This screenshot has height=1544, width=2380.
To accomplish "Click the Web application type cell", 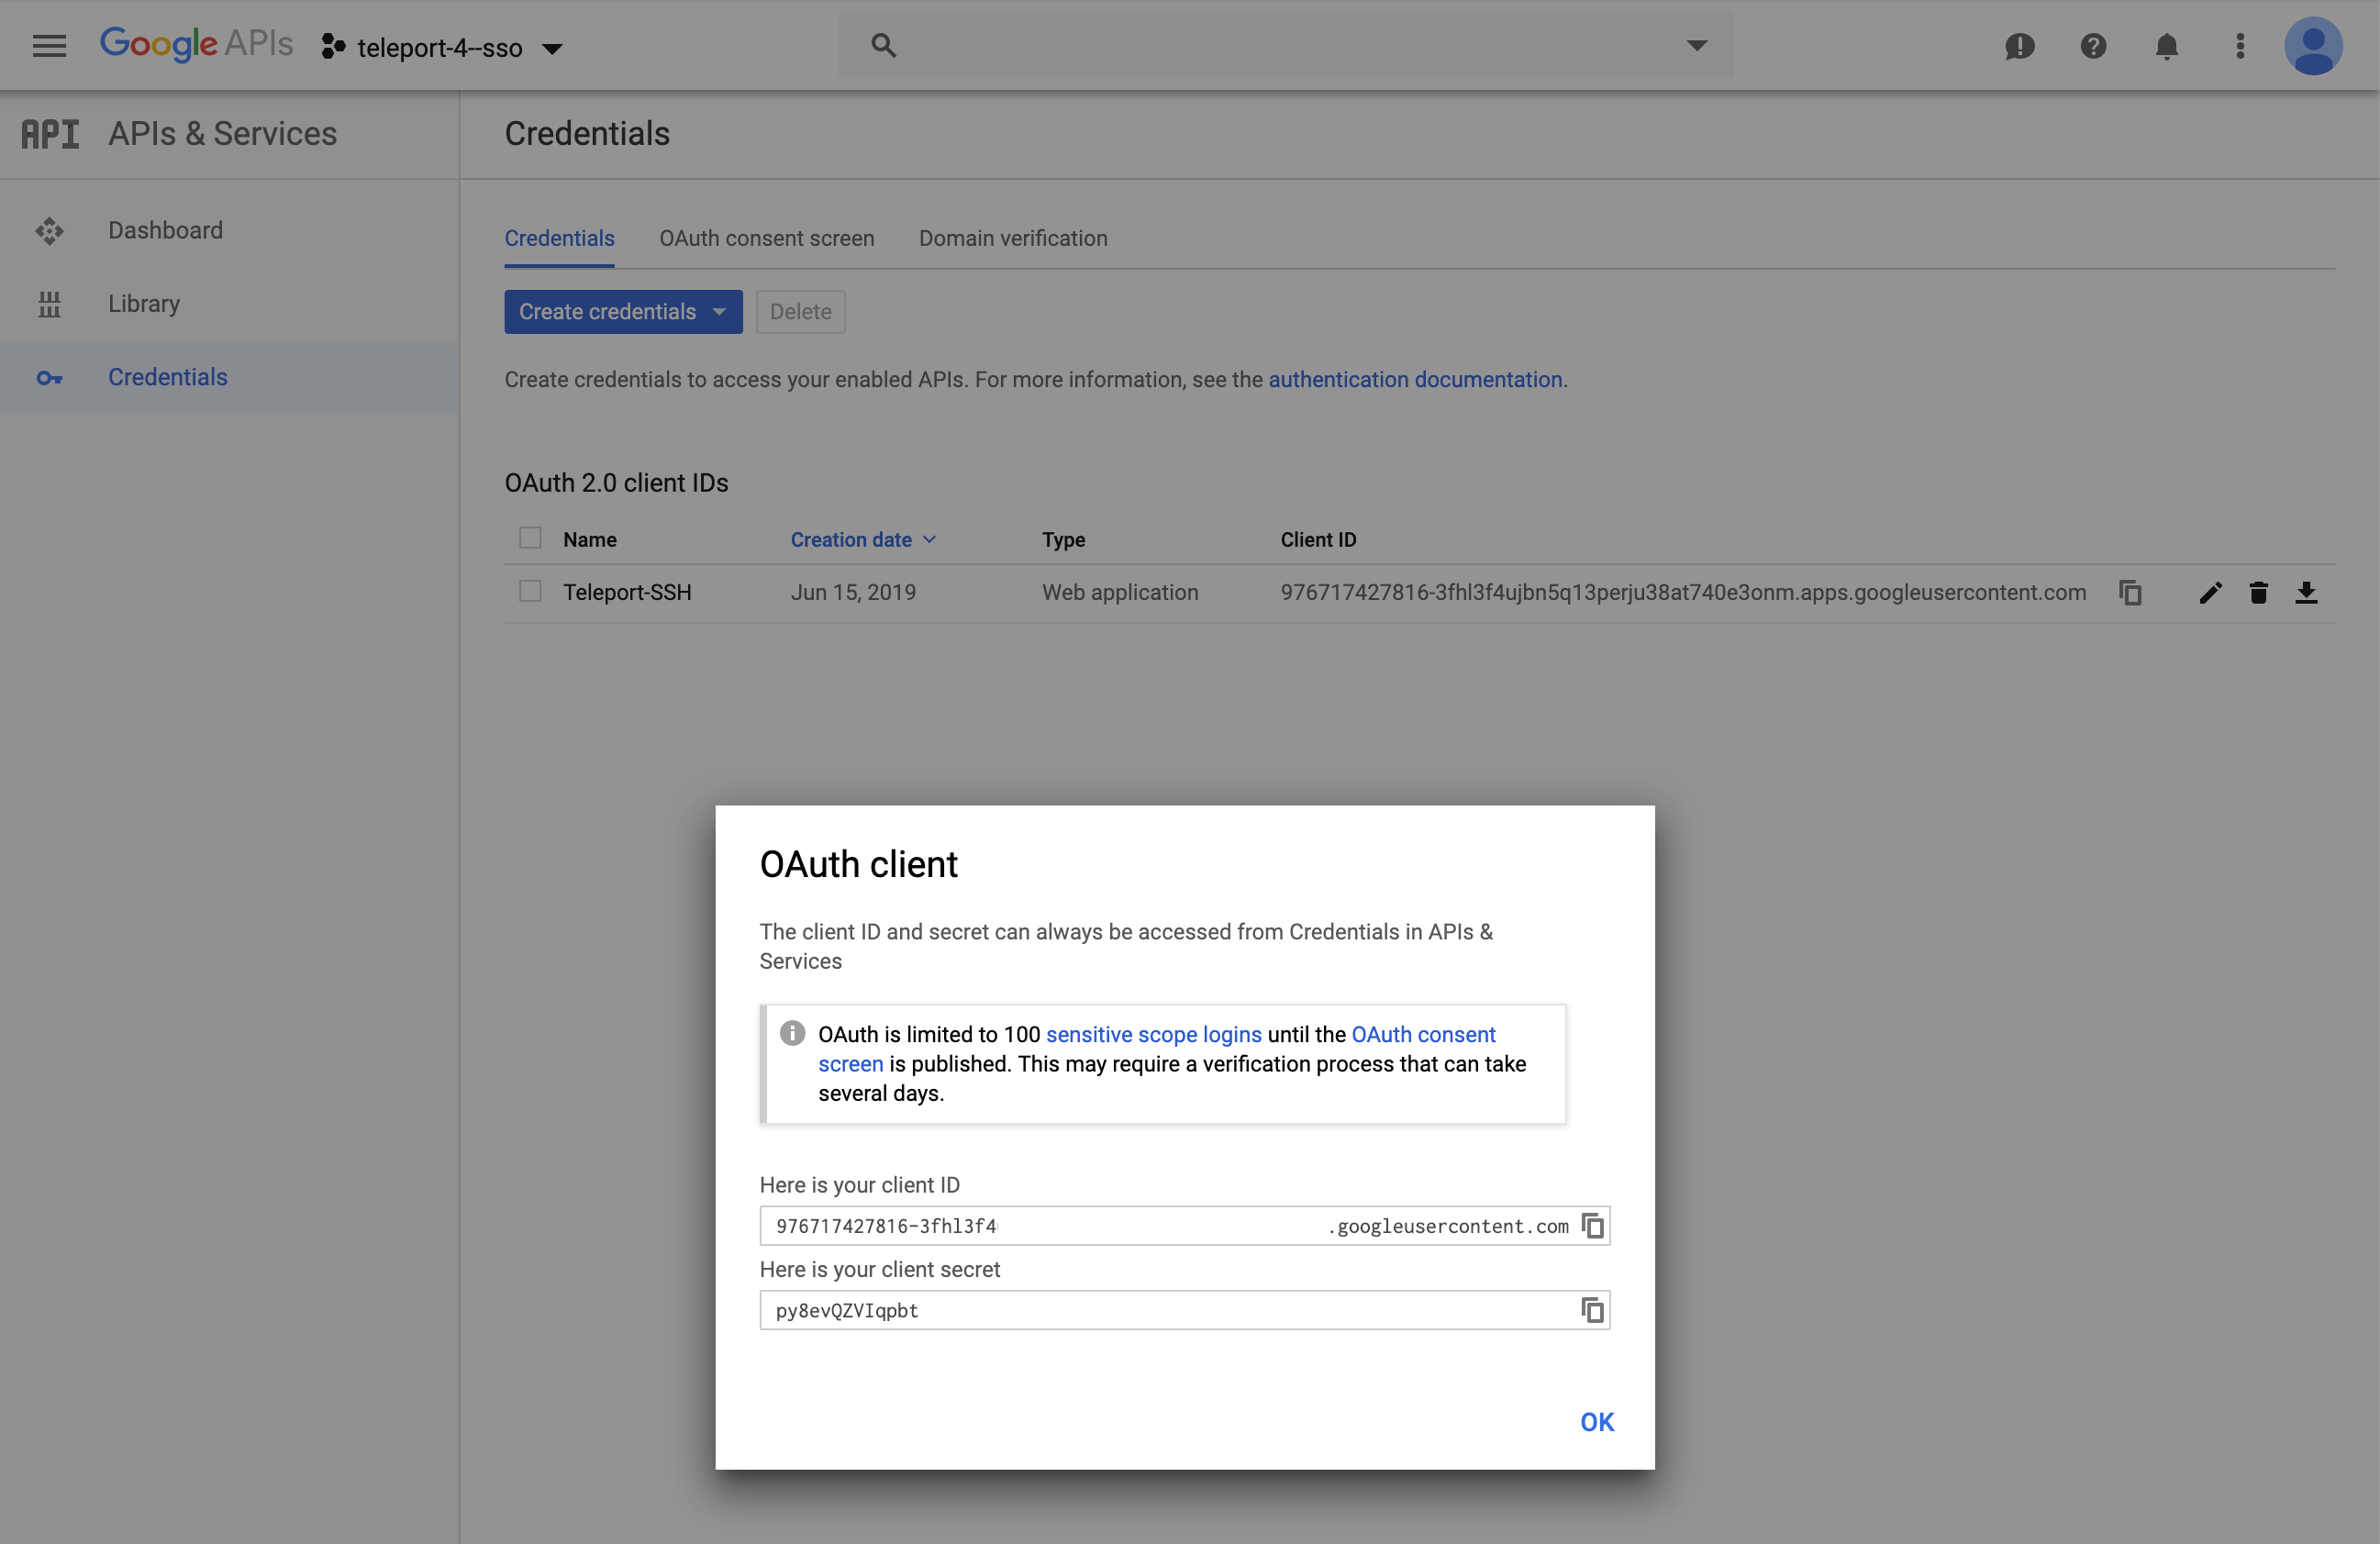I will click(x=1120, y=593).
